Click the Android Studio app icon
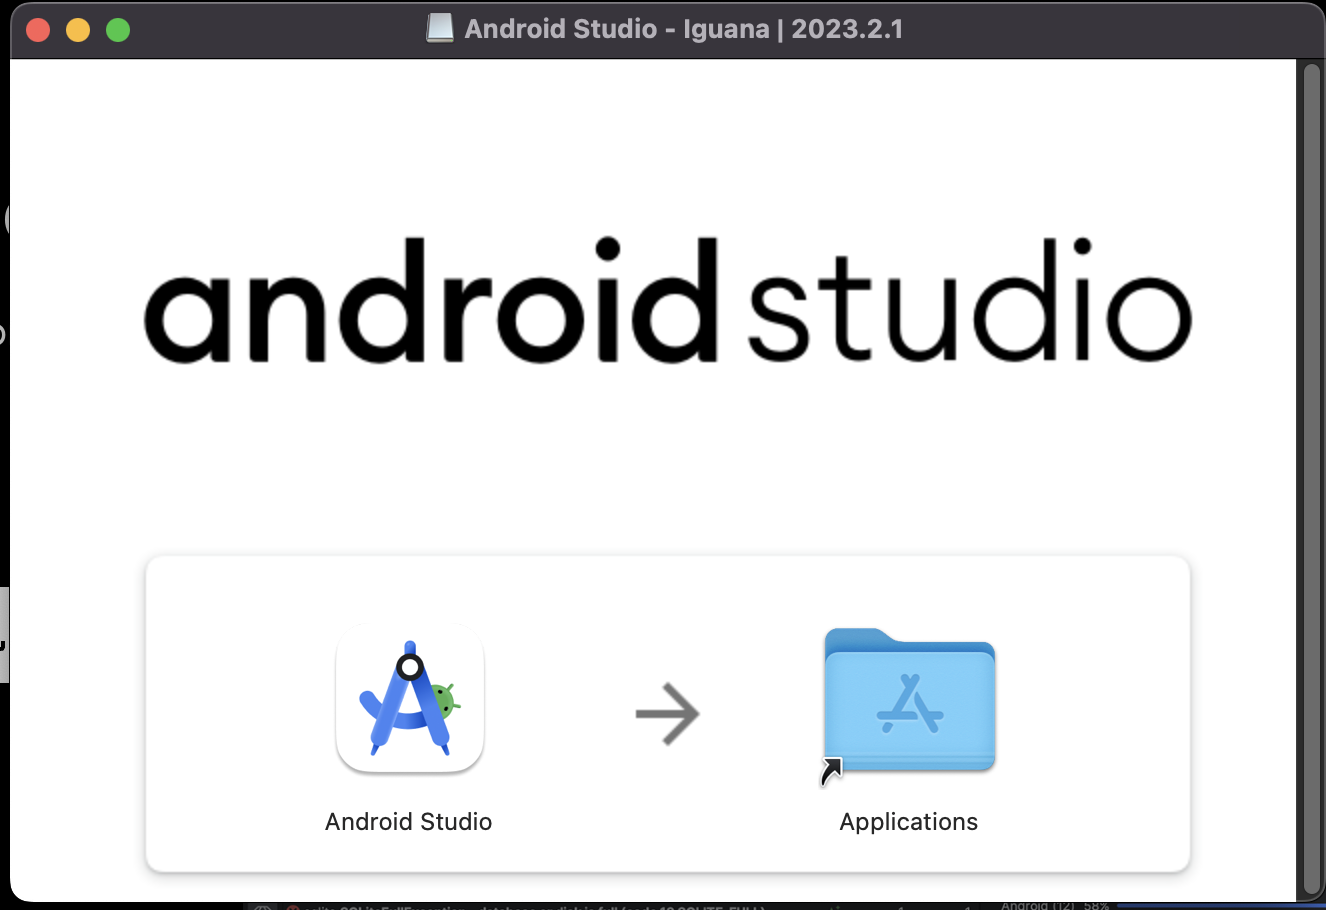This screenshot has height=910, width=1326. [x=410, y=700]
